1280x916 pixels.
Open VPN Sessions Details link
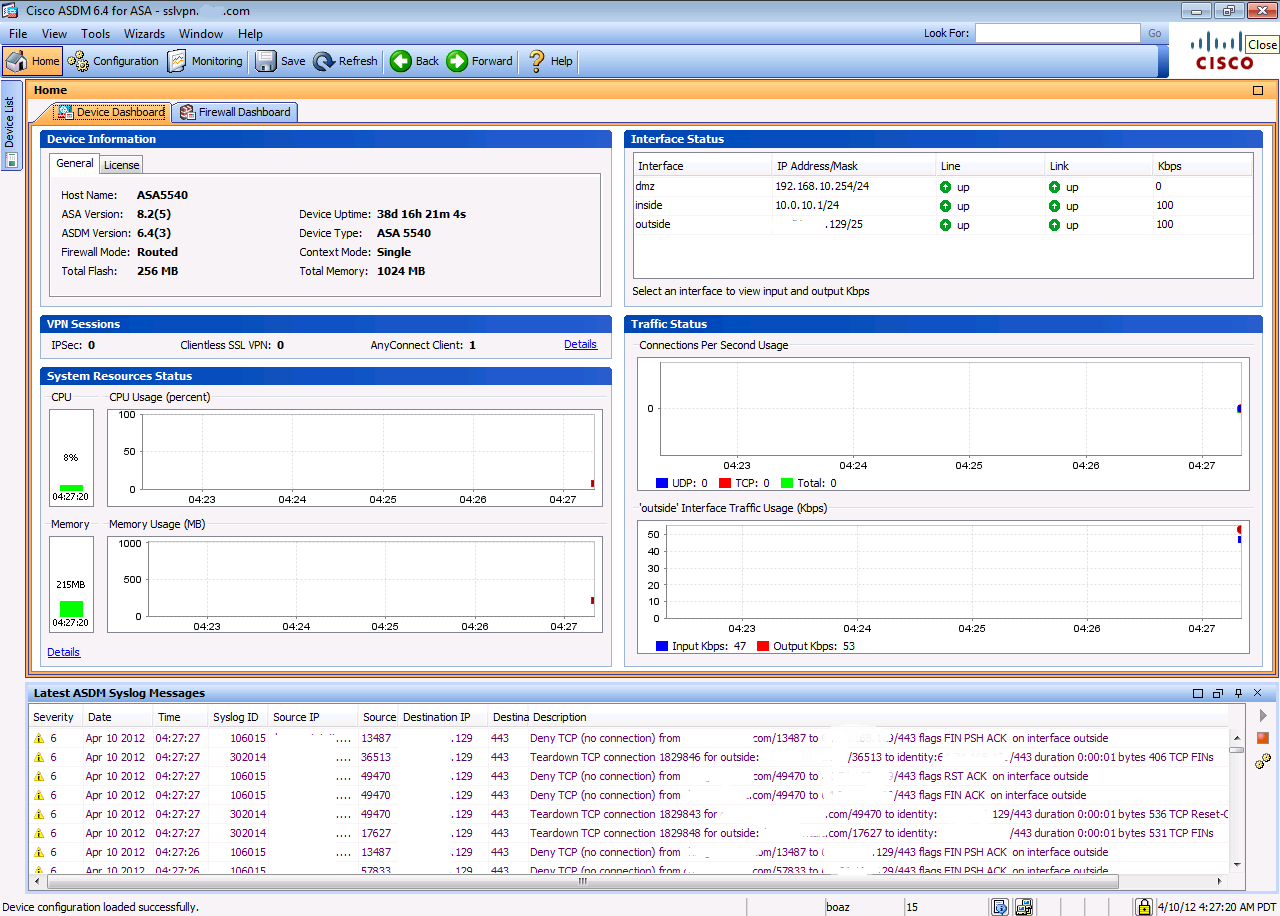580,344
